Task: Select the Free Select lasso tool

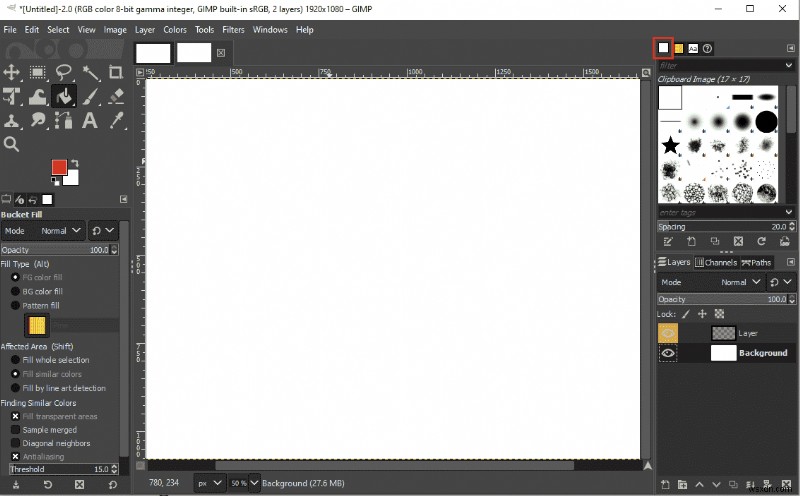Action: 64,72
